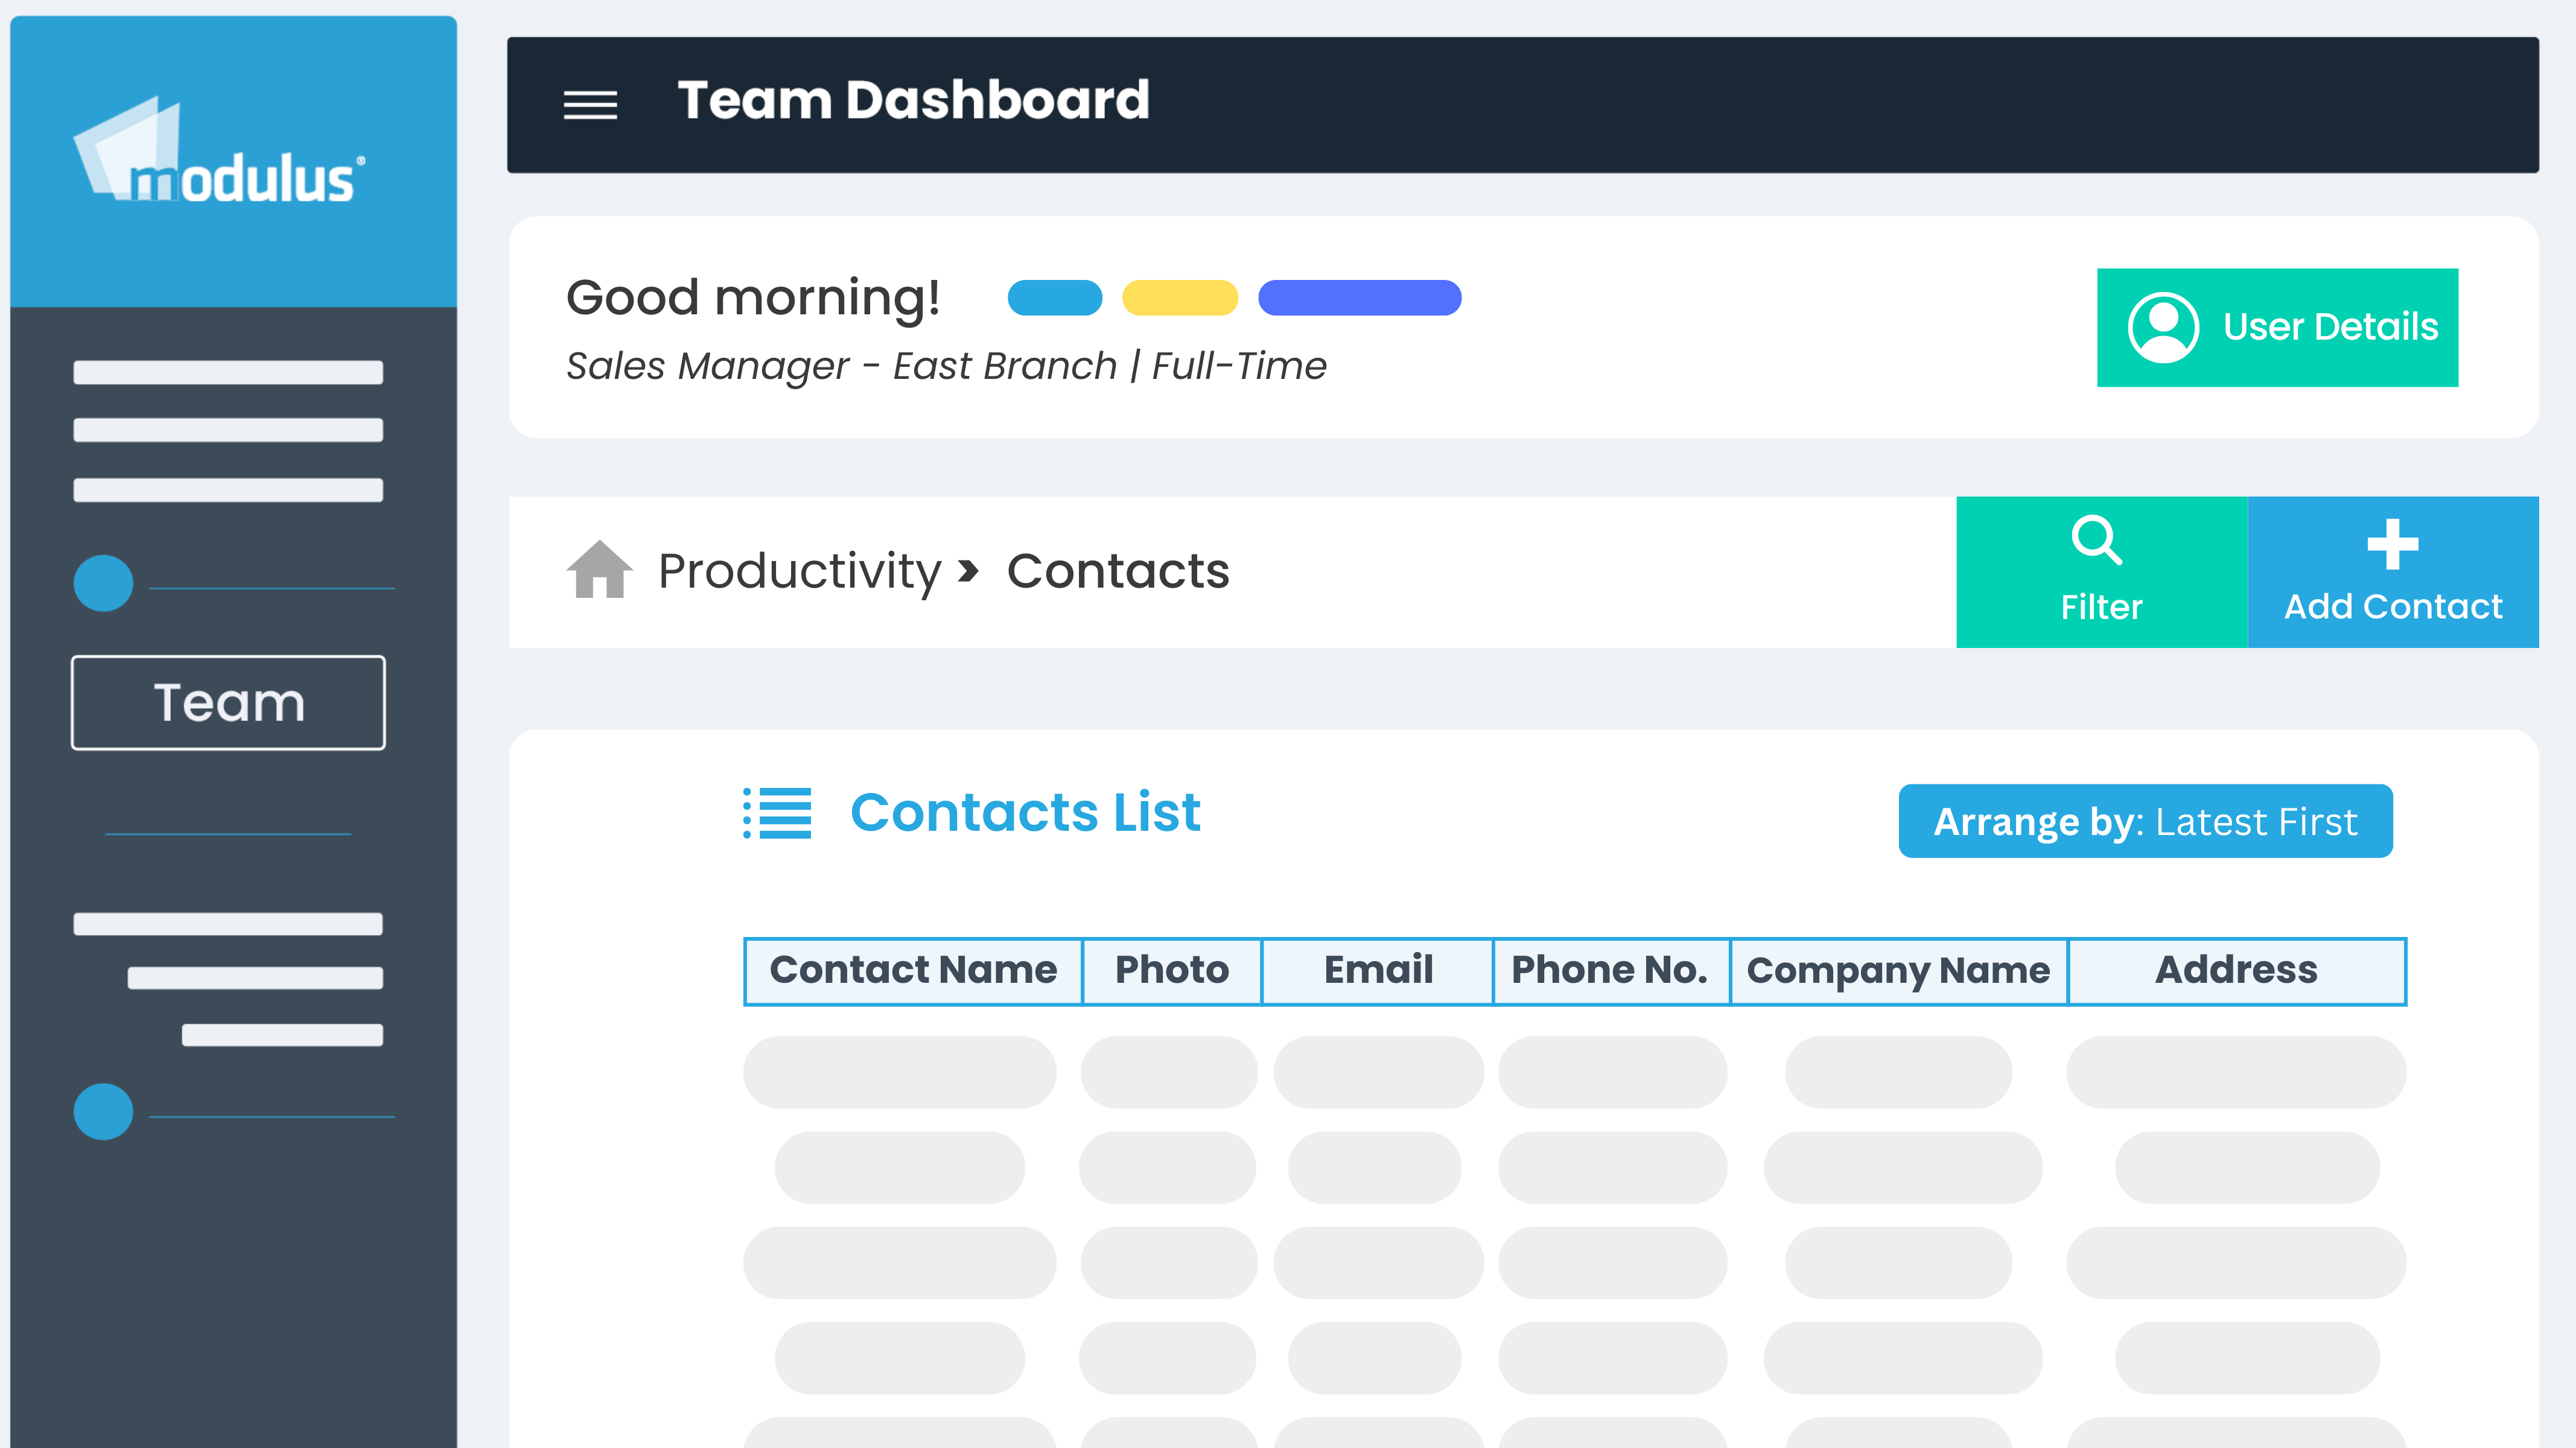Open Arrange by Latest First dropdown
Screen dimensions: 2576x1448
point(2145,821)
